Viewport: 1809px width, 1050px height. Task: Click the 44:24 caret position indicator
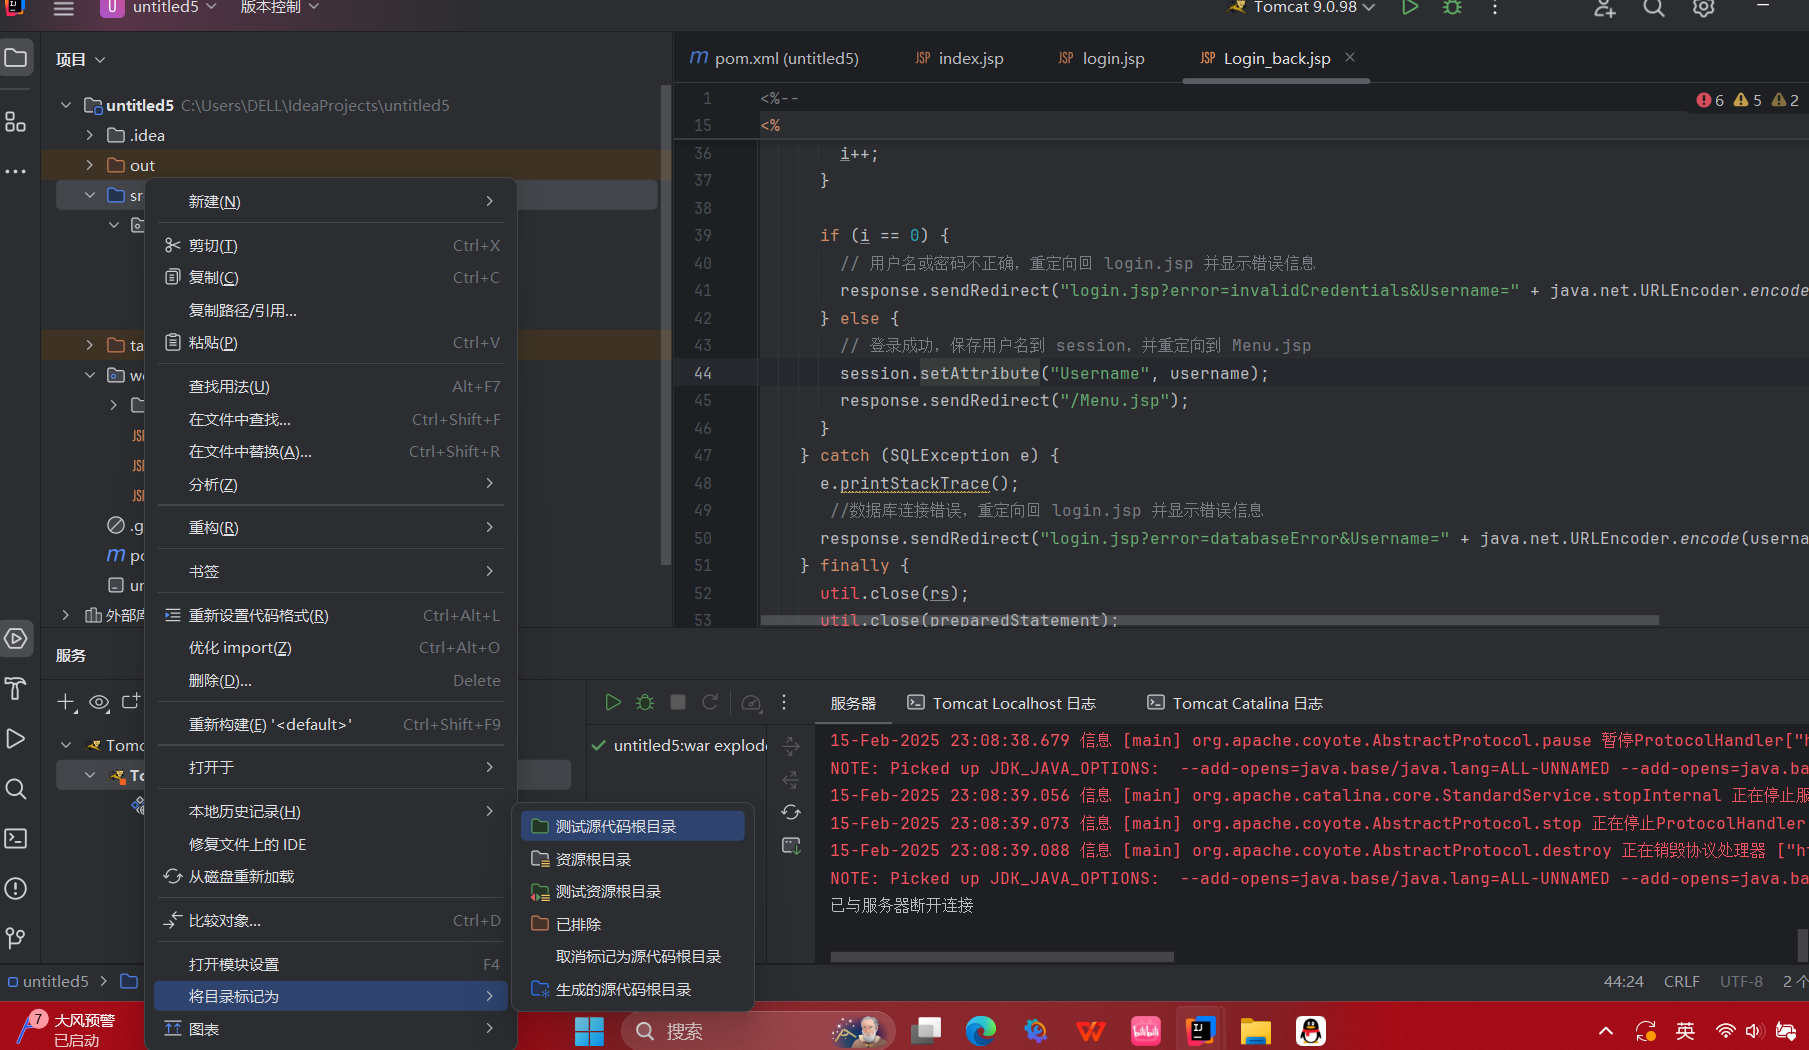click(x=1623, y=981)
